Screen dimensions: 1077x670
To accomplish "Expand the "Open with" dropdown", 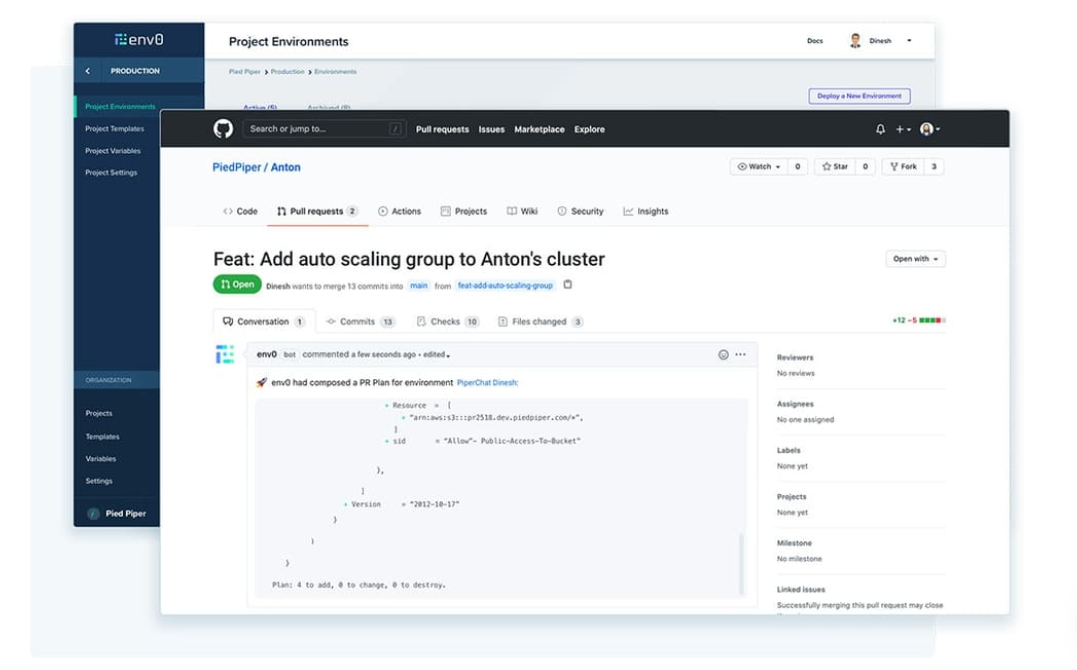I will tap(915, 259).
